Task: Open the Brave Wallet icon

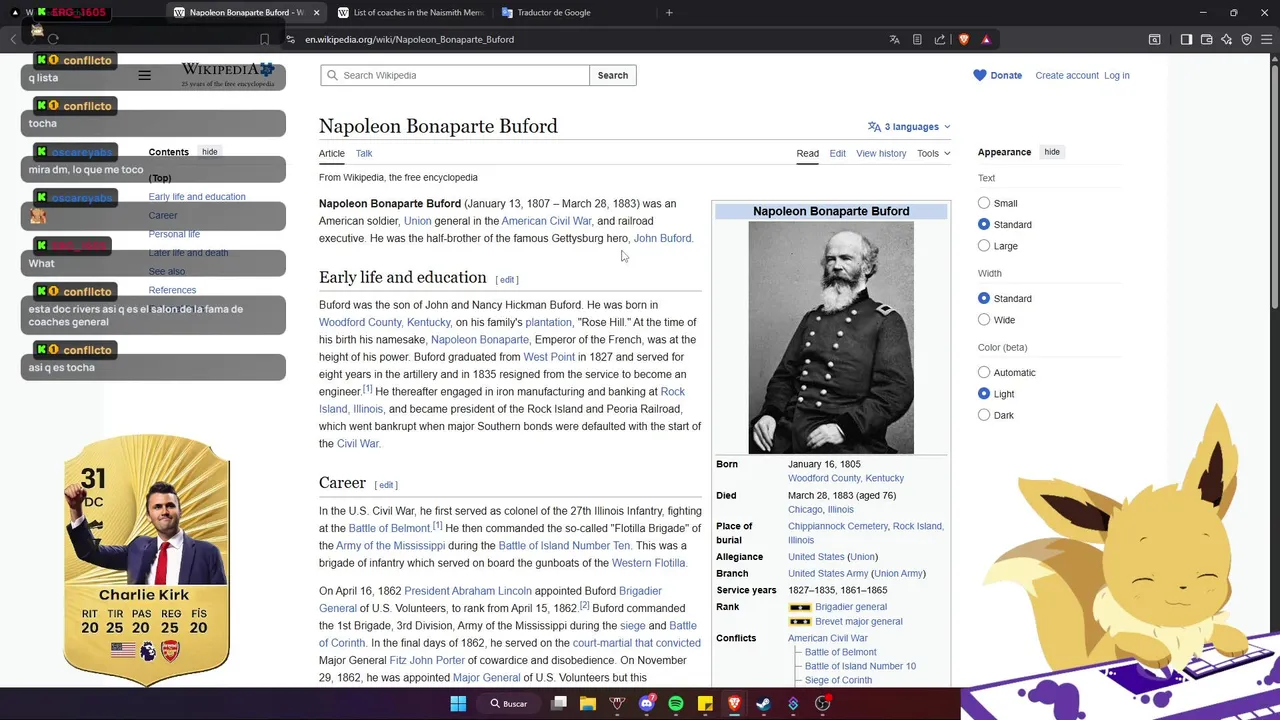Action: click(1207, 39)
